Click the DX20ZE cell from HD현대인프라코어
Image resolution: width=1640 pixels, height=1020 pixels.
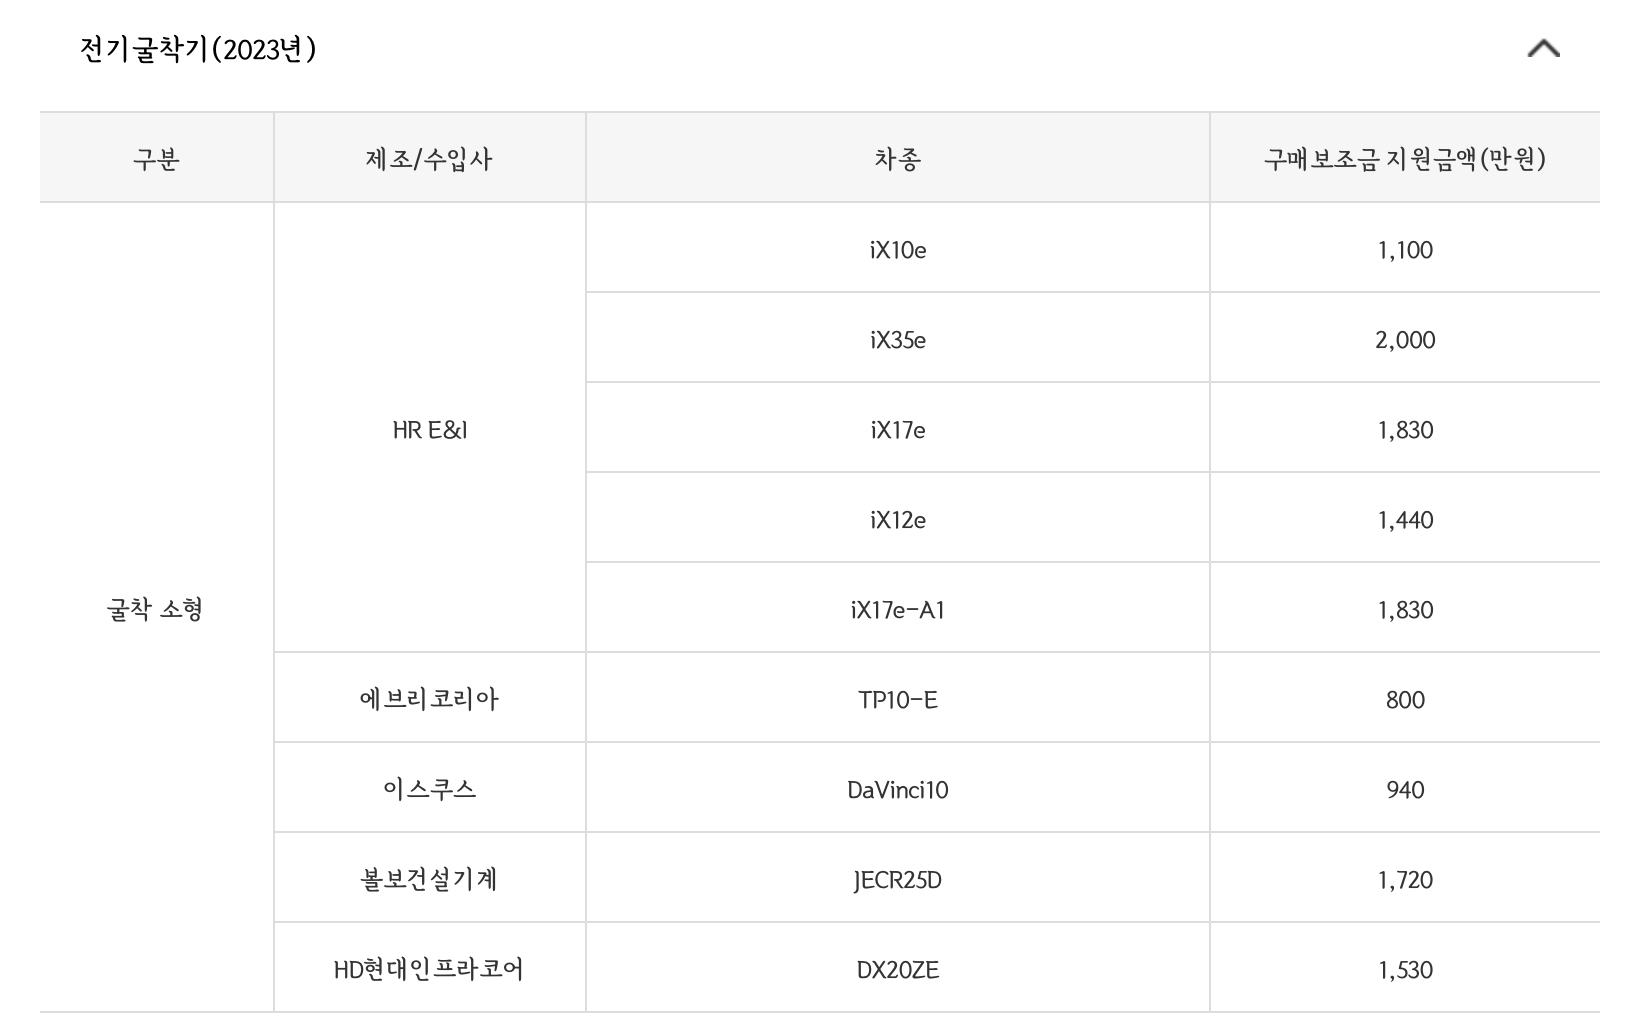897,967
